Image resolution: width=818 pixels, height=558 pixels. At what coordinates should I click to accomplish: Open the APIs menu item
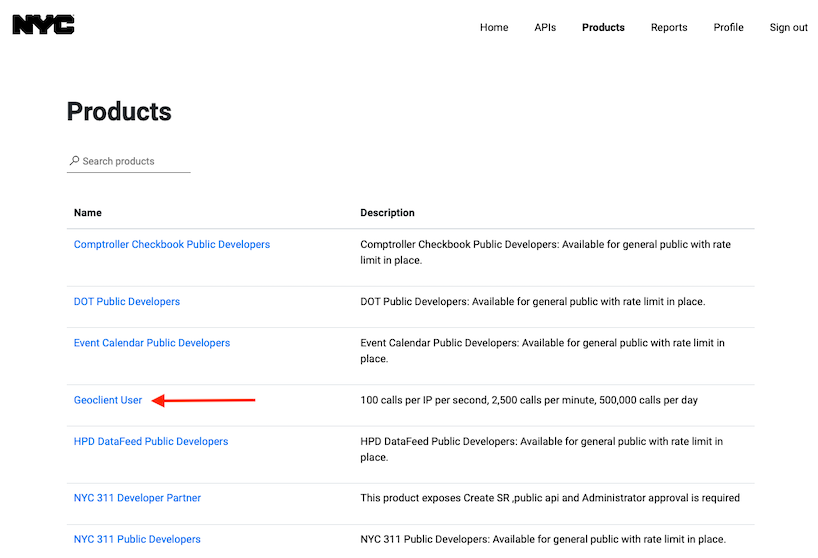coord(545,27)
